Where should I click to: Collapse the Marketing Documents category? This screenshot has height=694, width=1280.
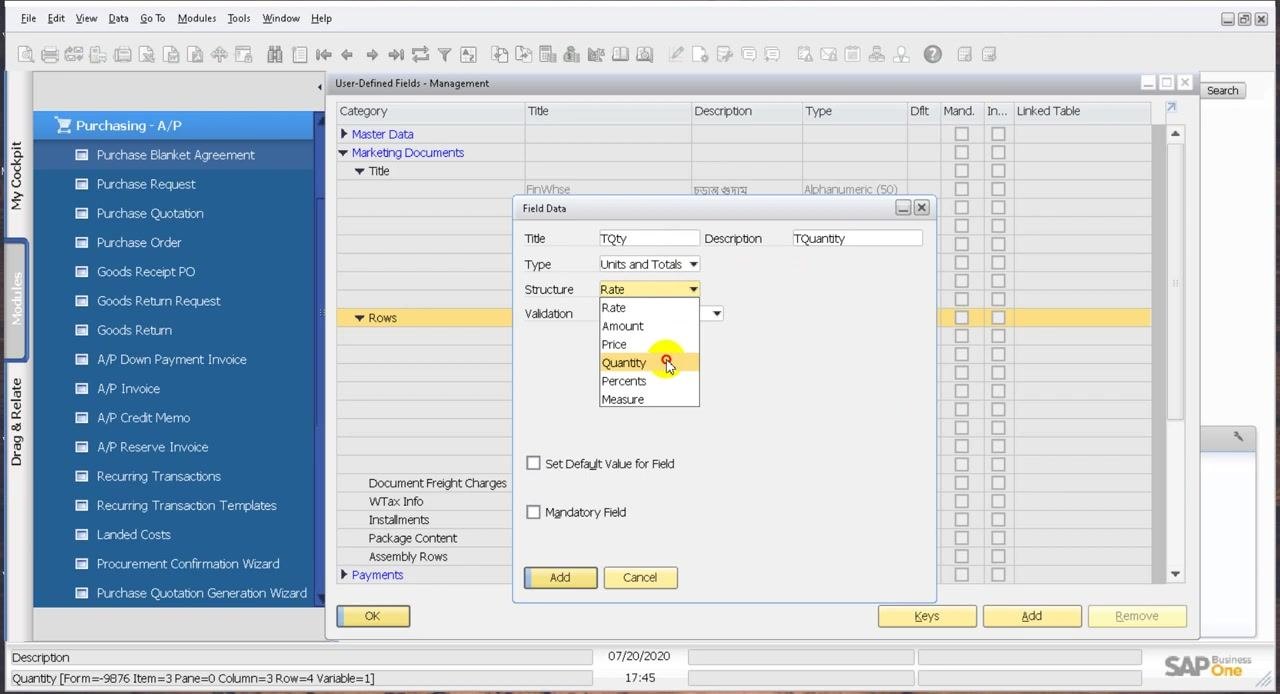tap(344, 153)
